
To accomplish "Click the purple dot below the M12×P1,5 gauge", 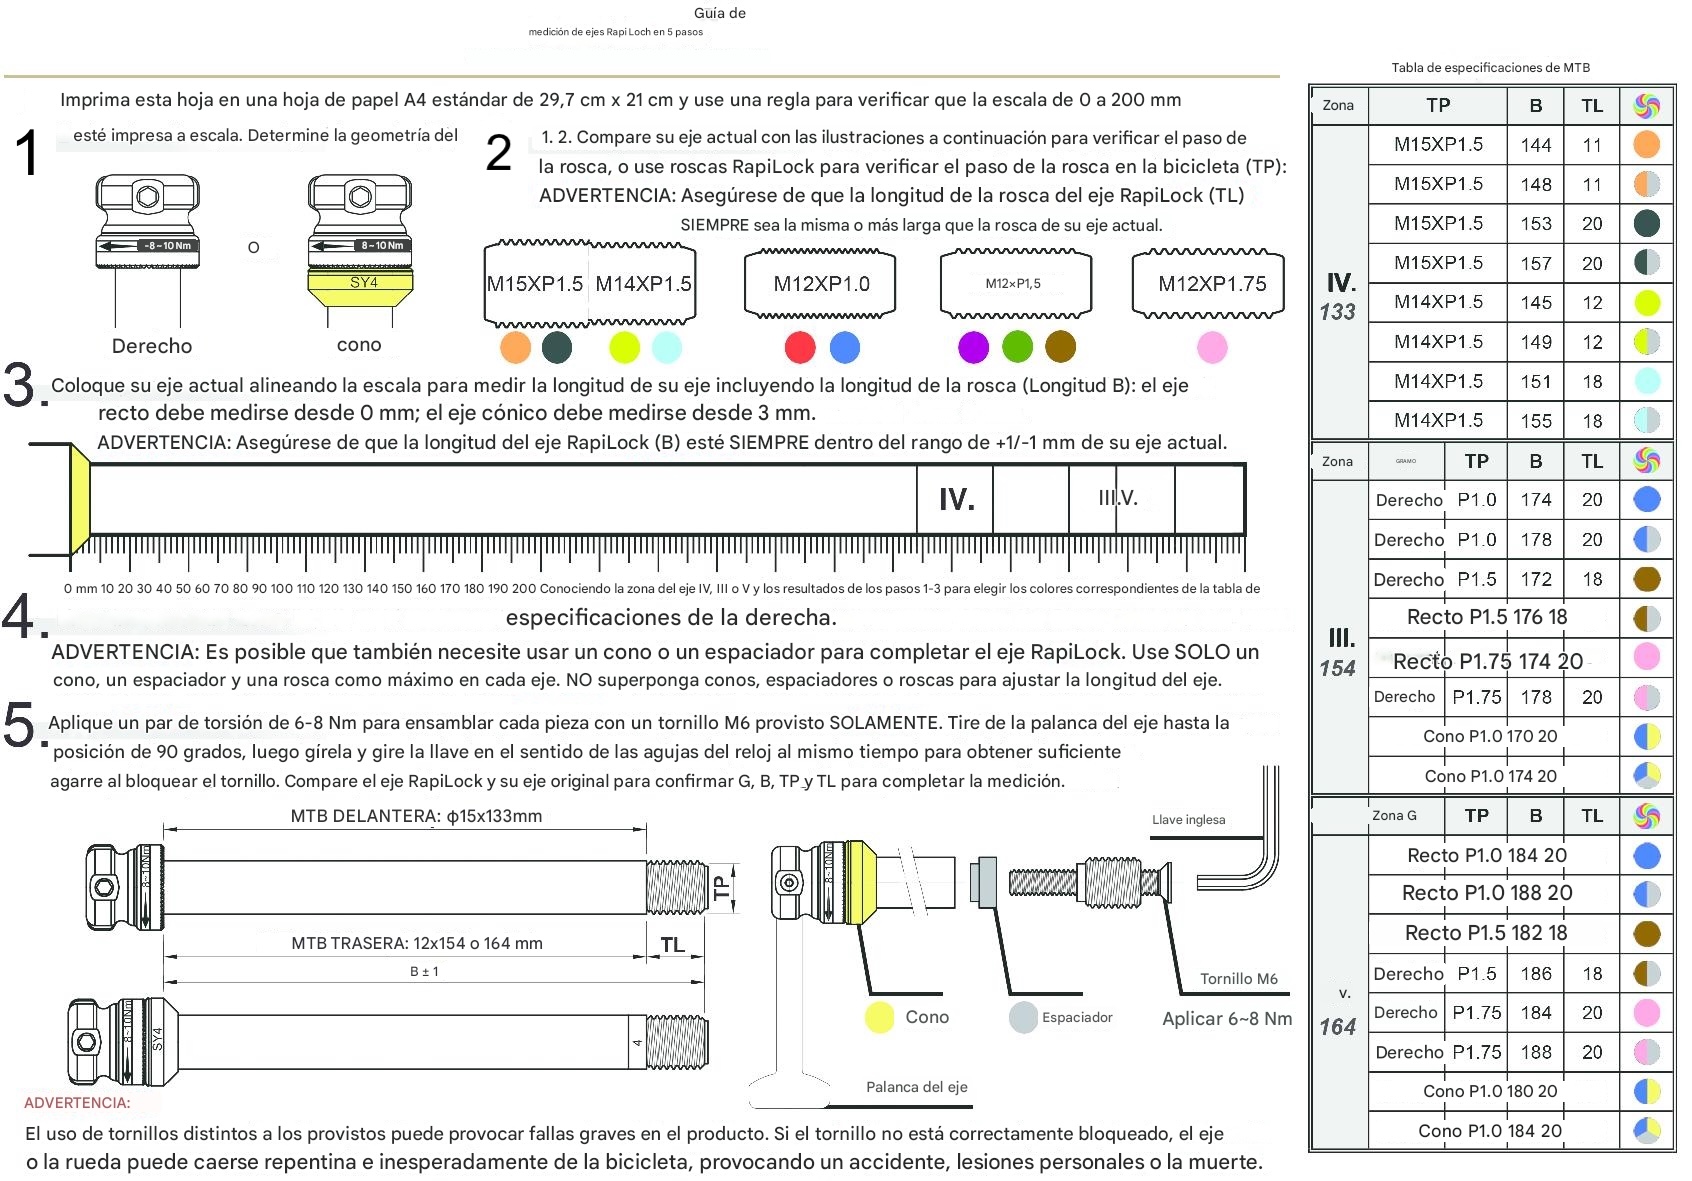I will pos(973,347).
